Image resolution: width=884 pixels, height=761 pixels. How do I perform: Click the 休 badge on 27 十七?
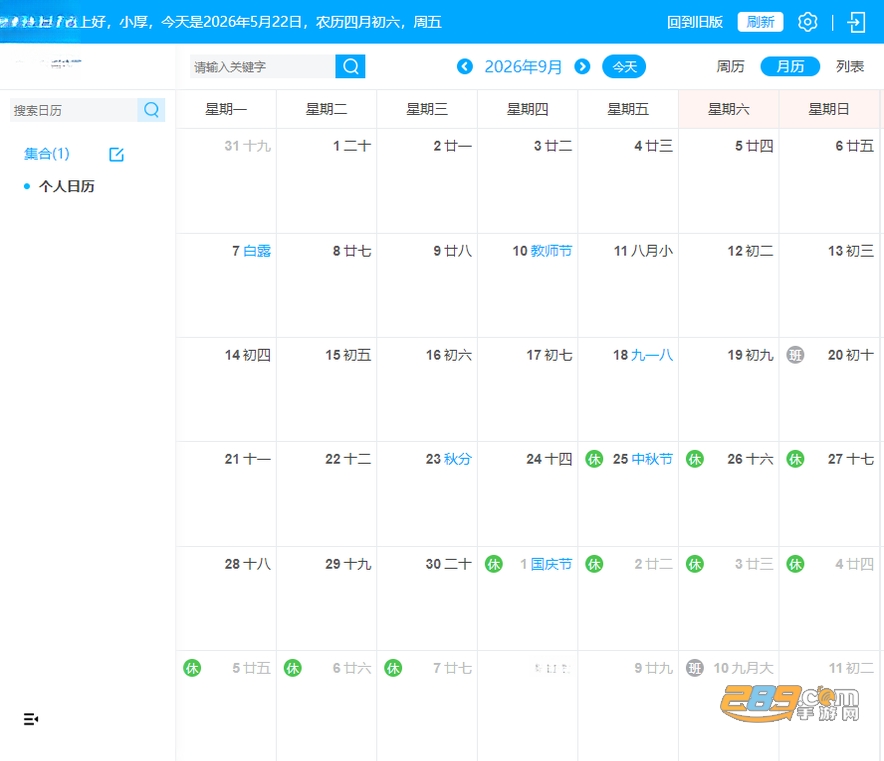pos(795,459)
